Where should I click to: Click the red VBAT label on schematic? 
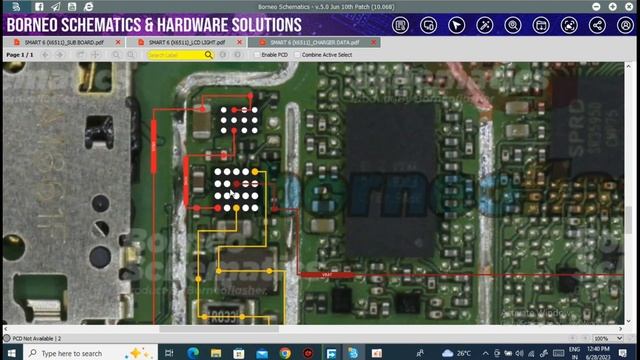(x=327, y=275)
